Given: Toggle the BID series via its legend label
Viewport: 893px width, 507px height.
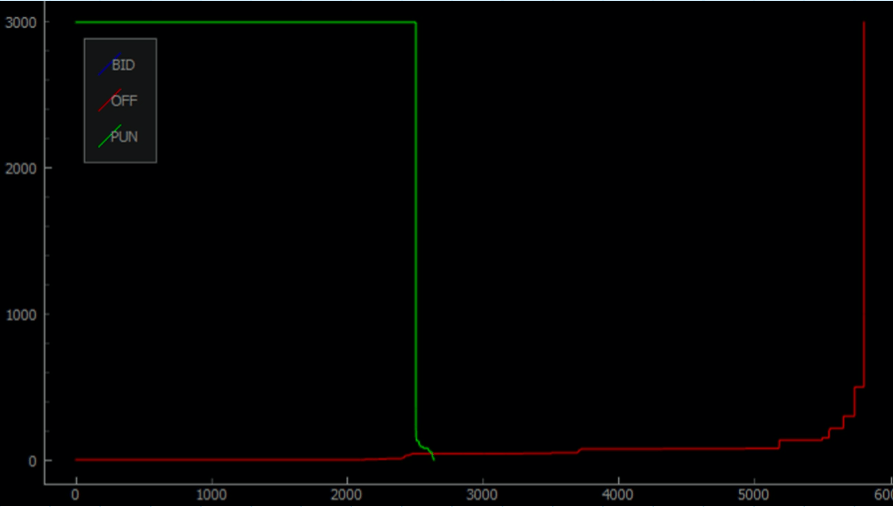Looking at the screenshot, I should tap(124, 65).
